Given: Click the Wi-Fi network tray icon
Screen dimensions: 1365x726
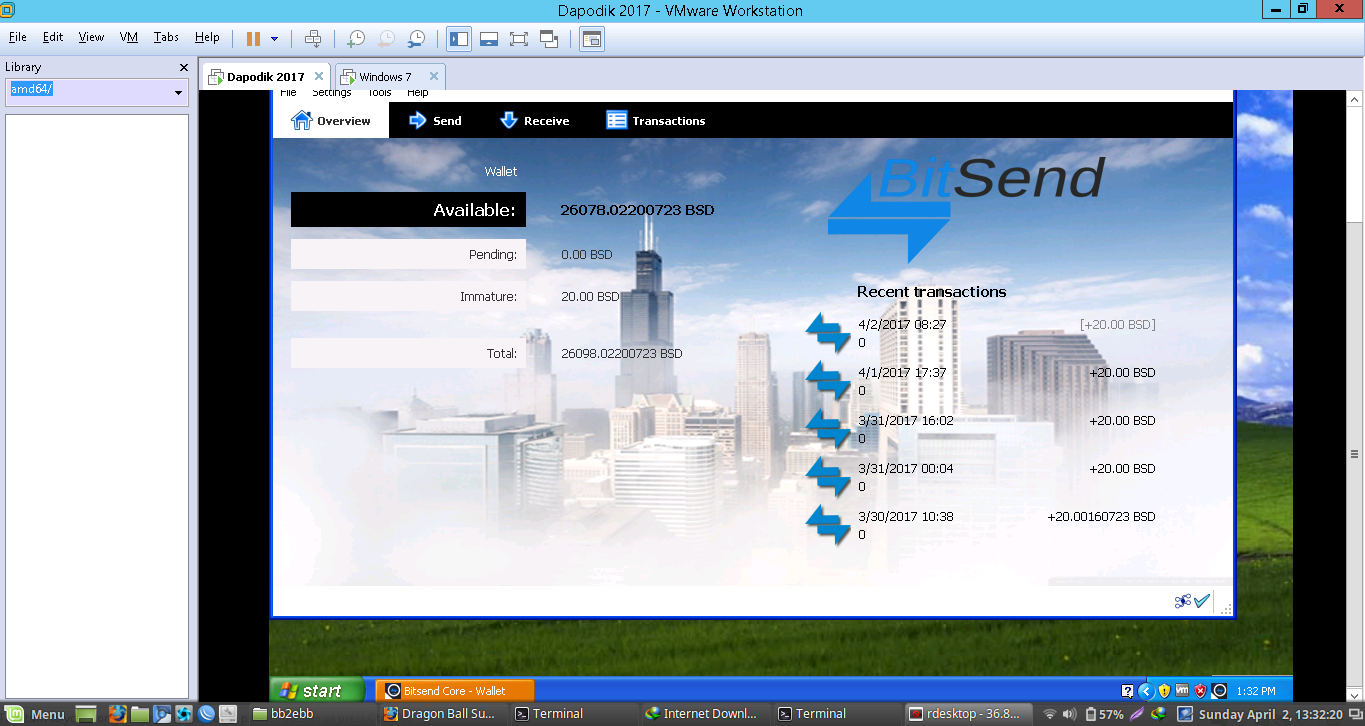Looking at the screenshot, I should pos(1050,714).
